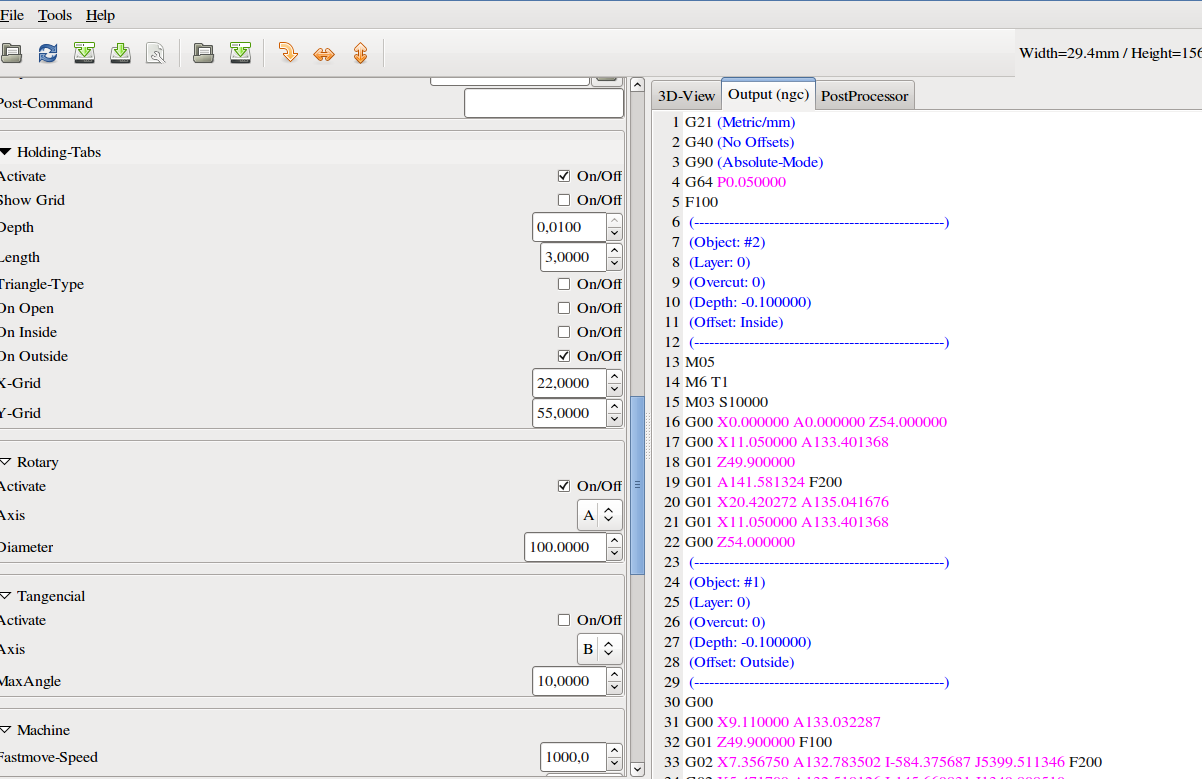1202x779 pixels.
Task: Enable the On Open checkbox
Action: 564,308
